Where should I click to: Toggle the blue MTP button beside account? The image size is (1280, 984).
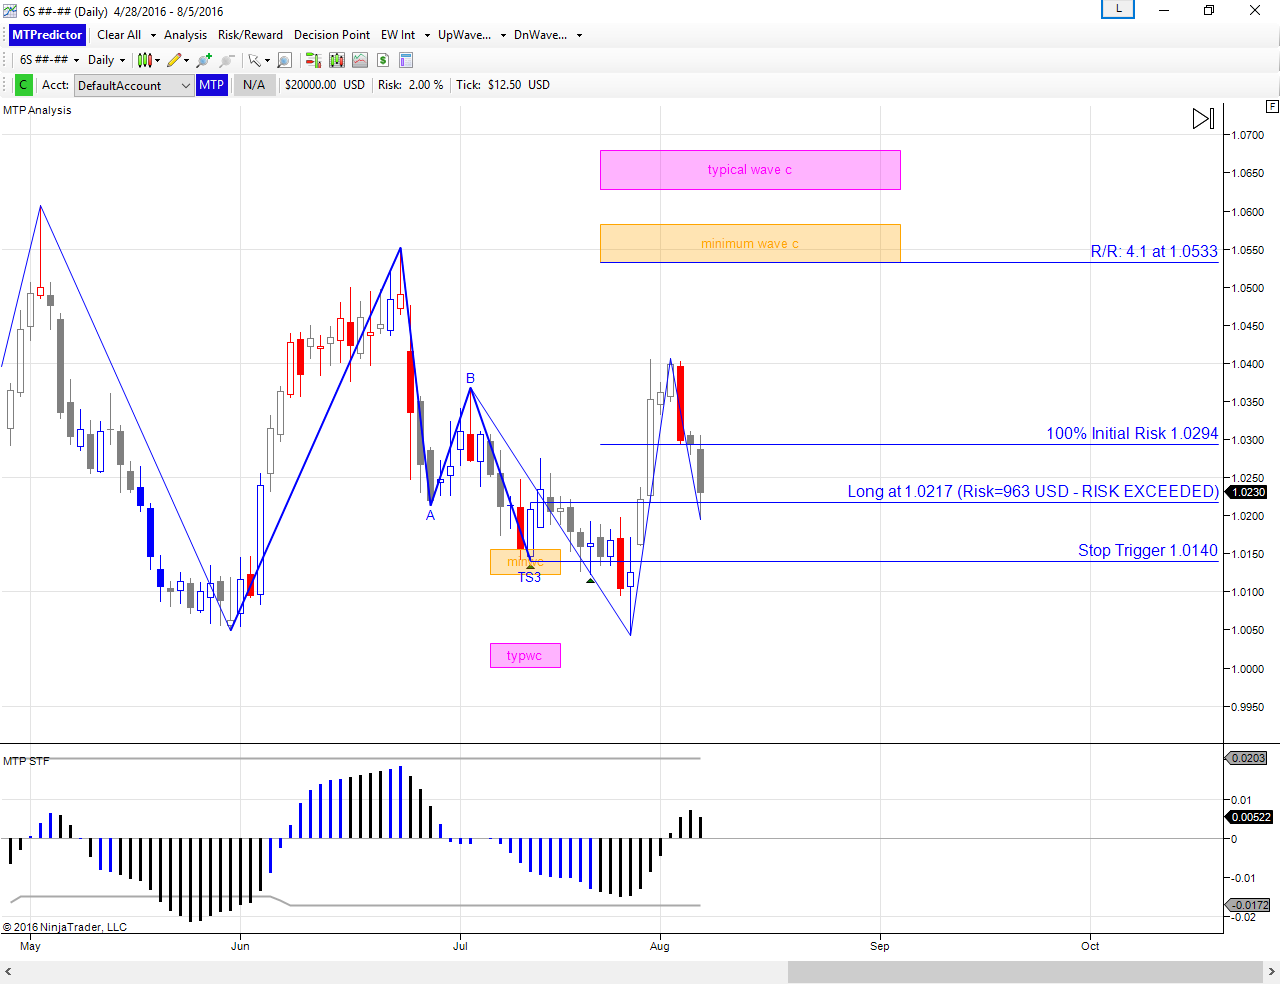(x=211, y=85)
